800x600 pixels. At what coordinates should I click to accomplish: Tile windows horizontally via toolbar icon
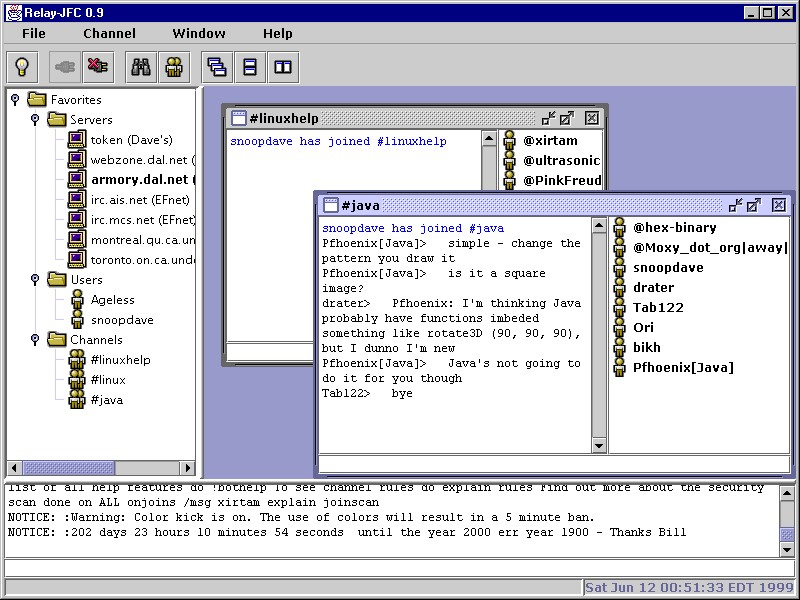(250, 67)
